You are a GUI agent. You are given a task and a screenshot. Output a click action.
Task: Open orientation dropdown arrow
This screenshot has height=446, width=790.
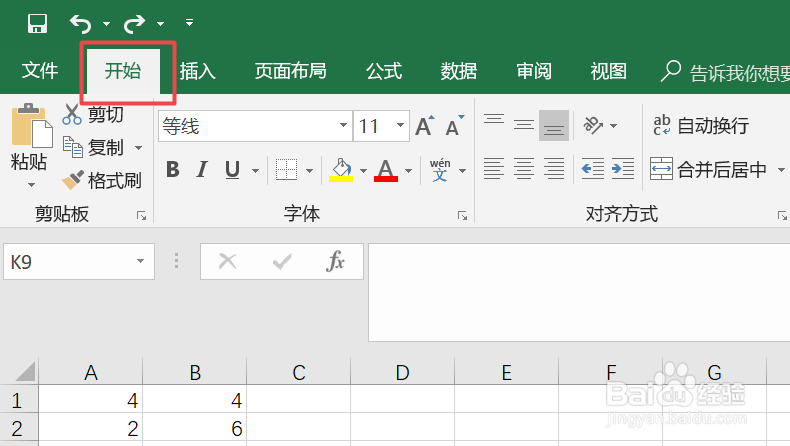[x=613, y=126]
